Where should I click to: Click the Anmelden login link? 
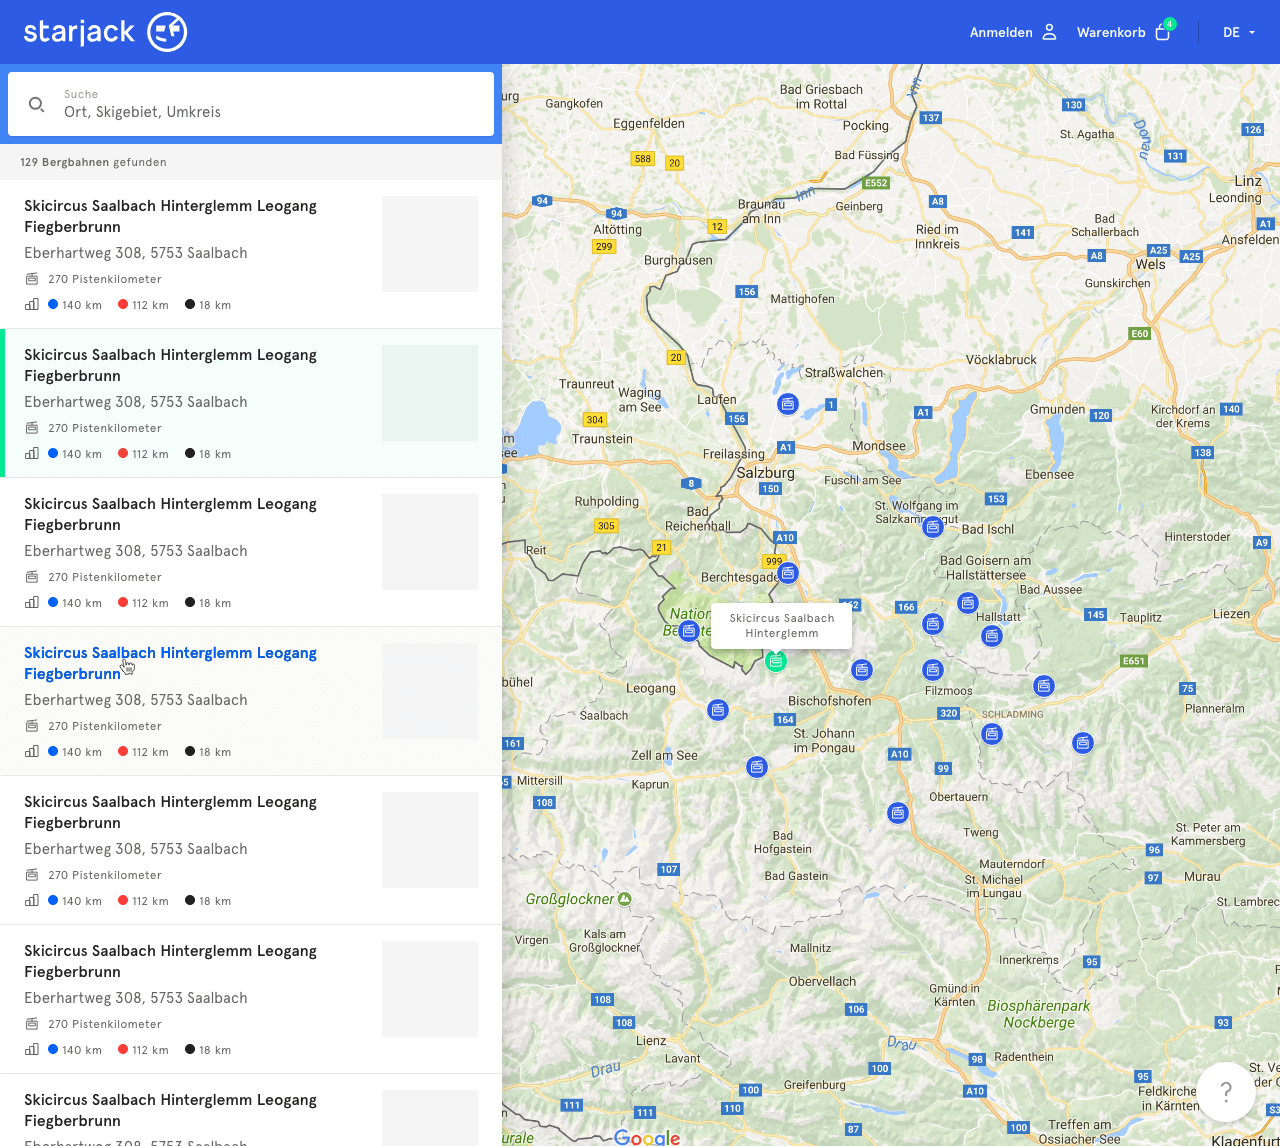(1001, 32)
